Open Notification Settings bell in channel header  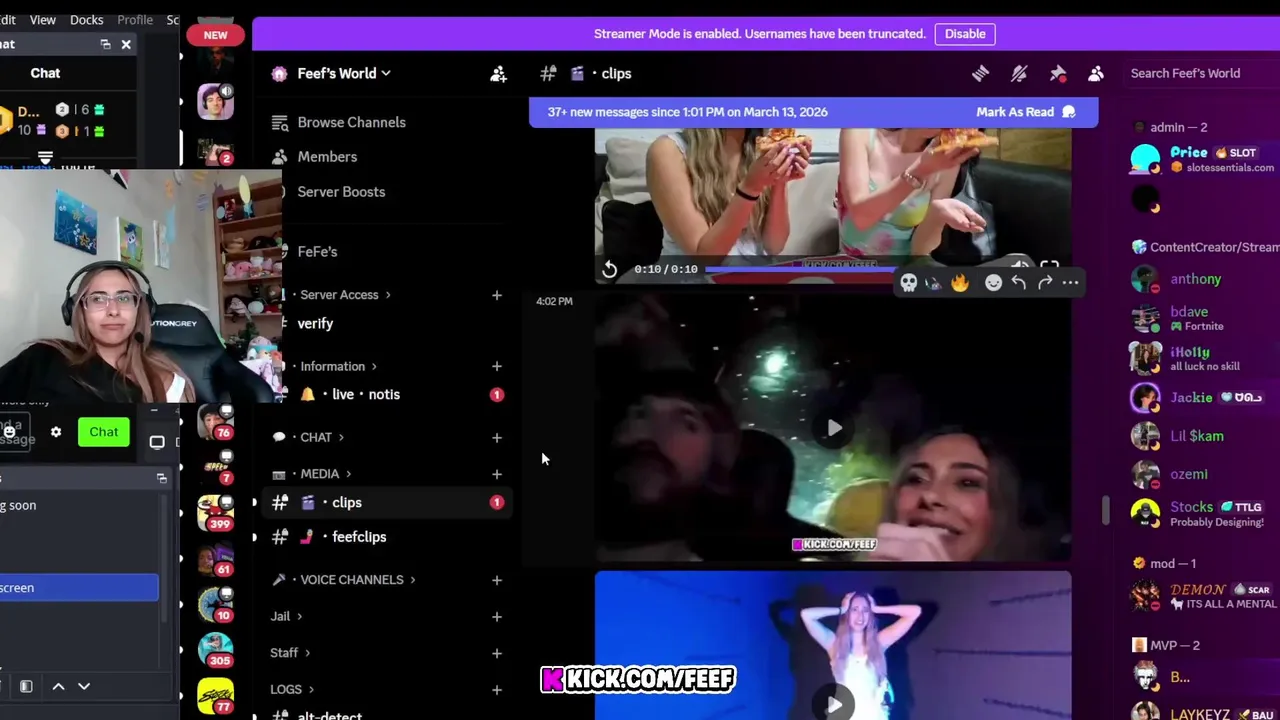click(1019, 73)
